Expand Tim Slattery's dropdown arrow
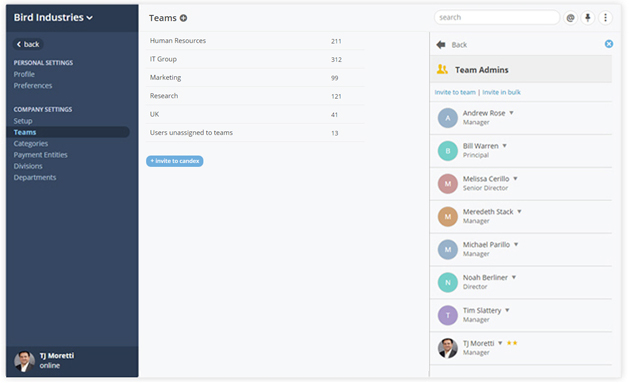This screenshot has height=383, width=629. point(507,310)
